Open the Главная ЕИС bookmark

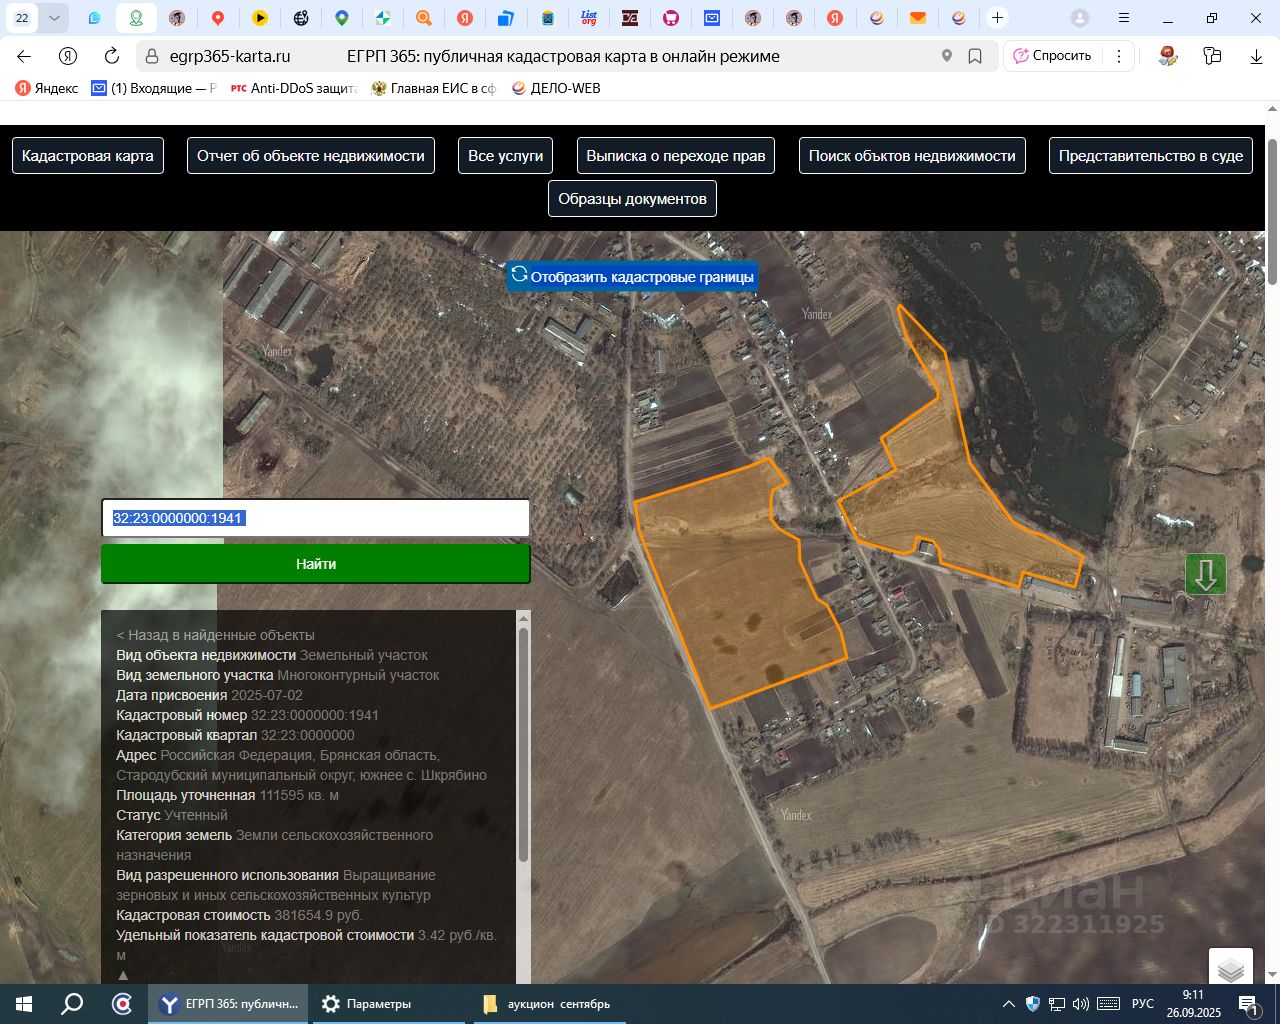tap(433, 88)
